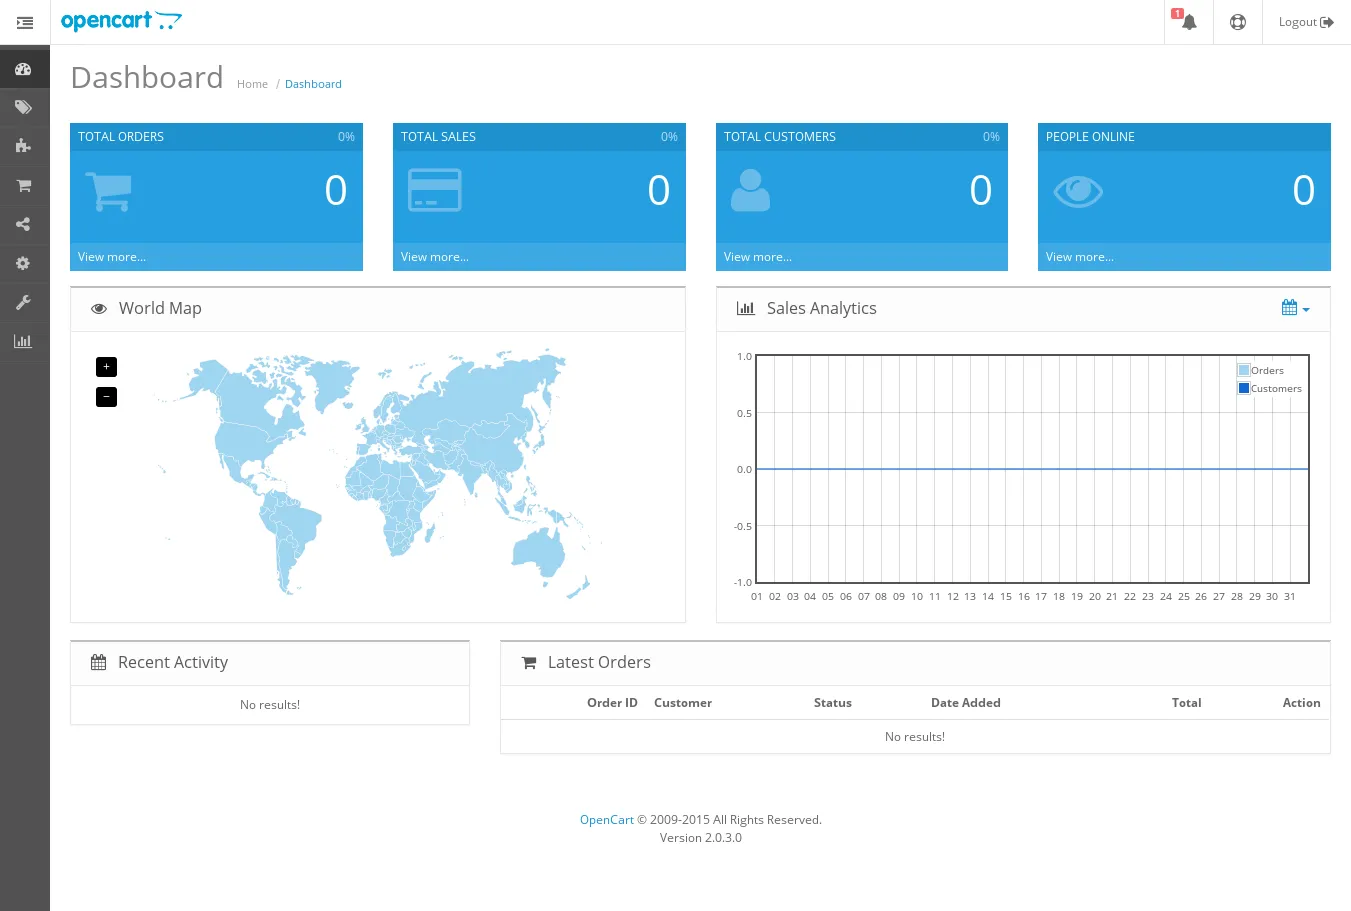Select the Dashboard breadcrumb entry

313,83
